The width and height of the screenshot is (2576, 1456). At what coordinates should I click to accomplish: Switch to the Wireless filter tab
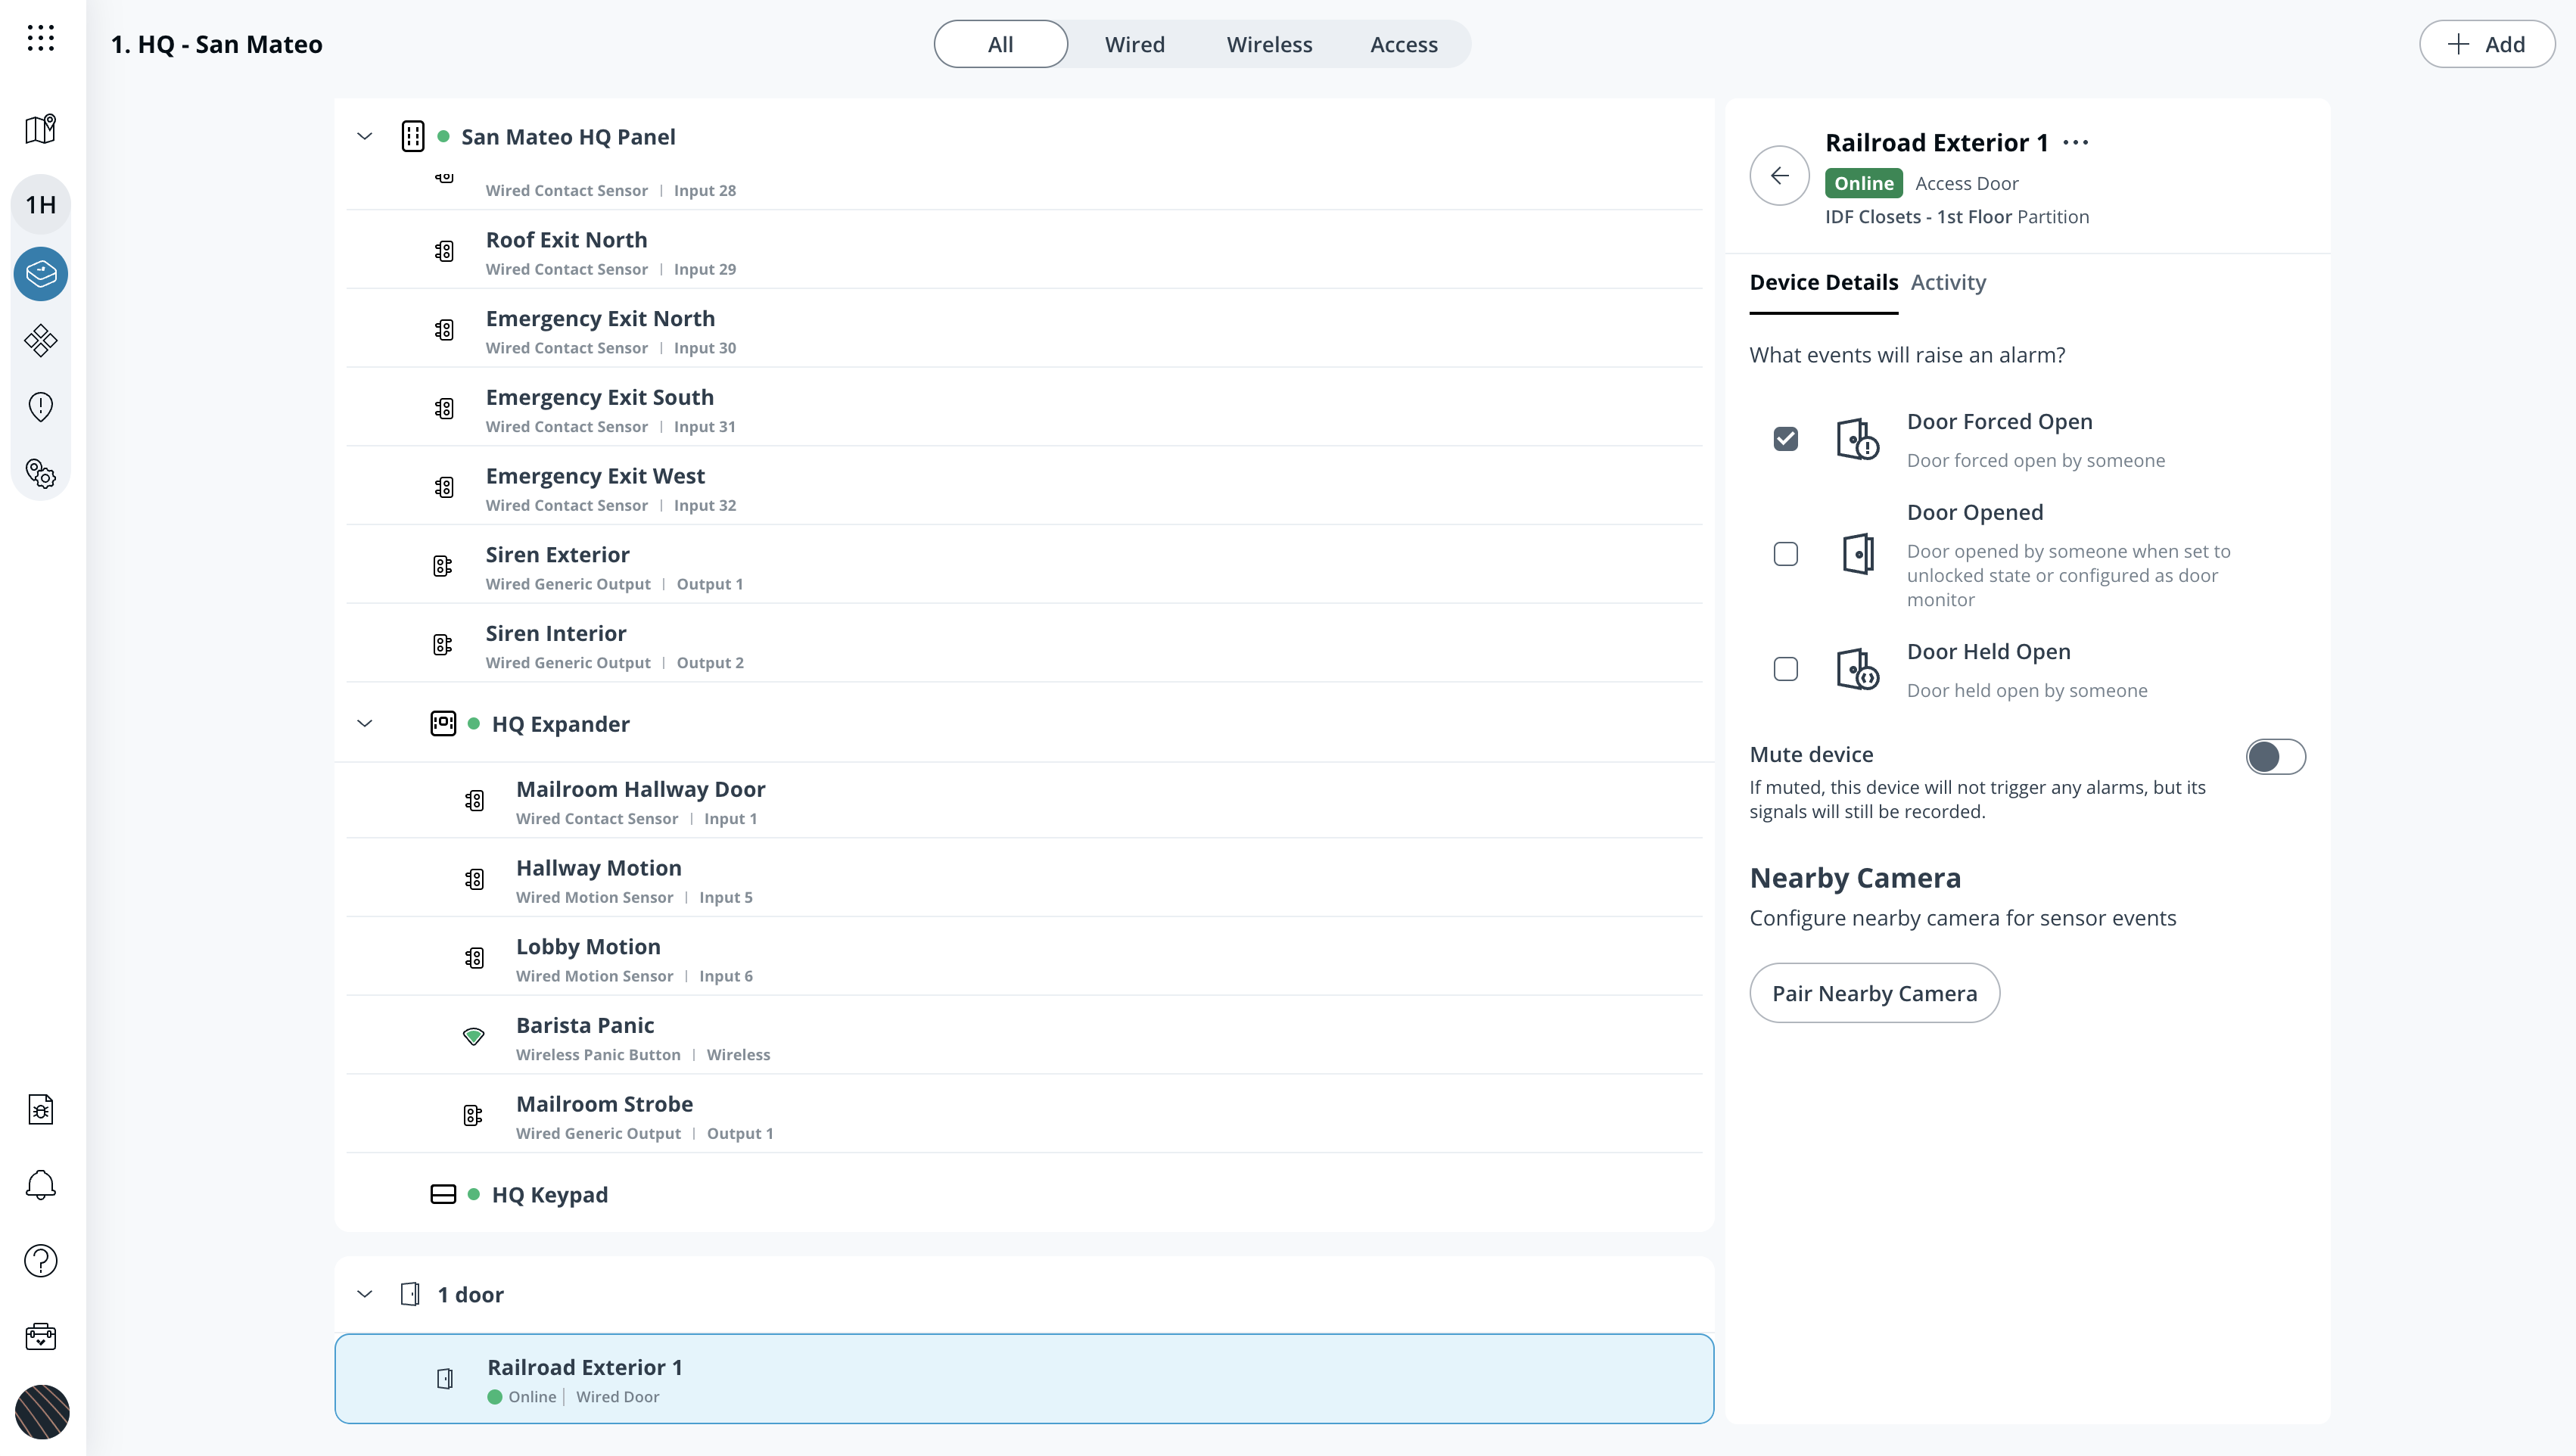(1269, 44)
